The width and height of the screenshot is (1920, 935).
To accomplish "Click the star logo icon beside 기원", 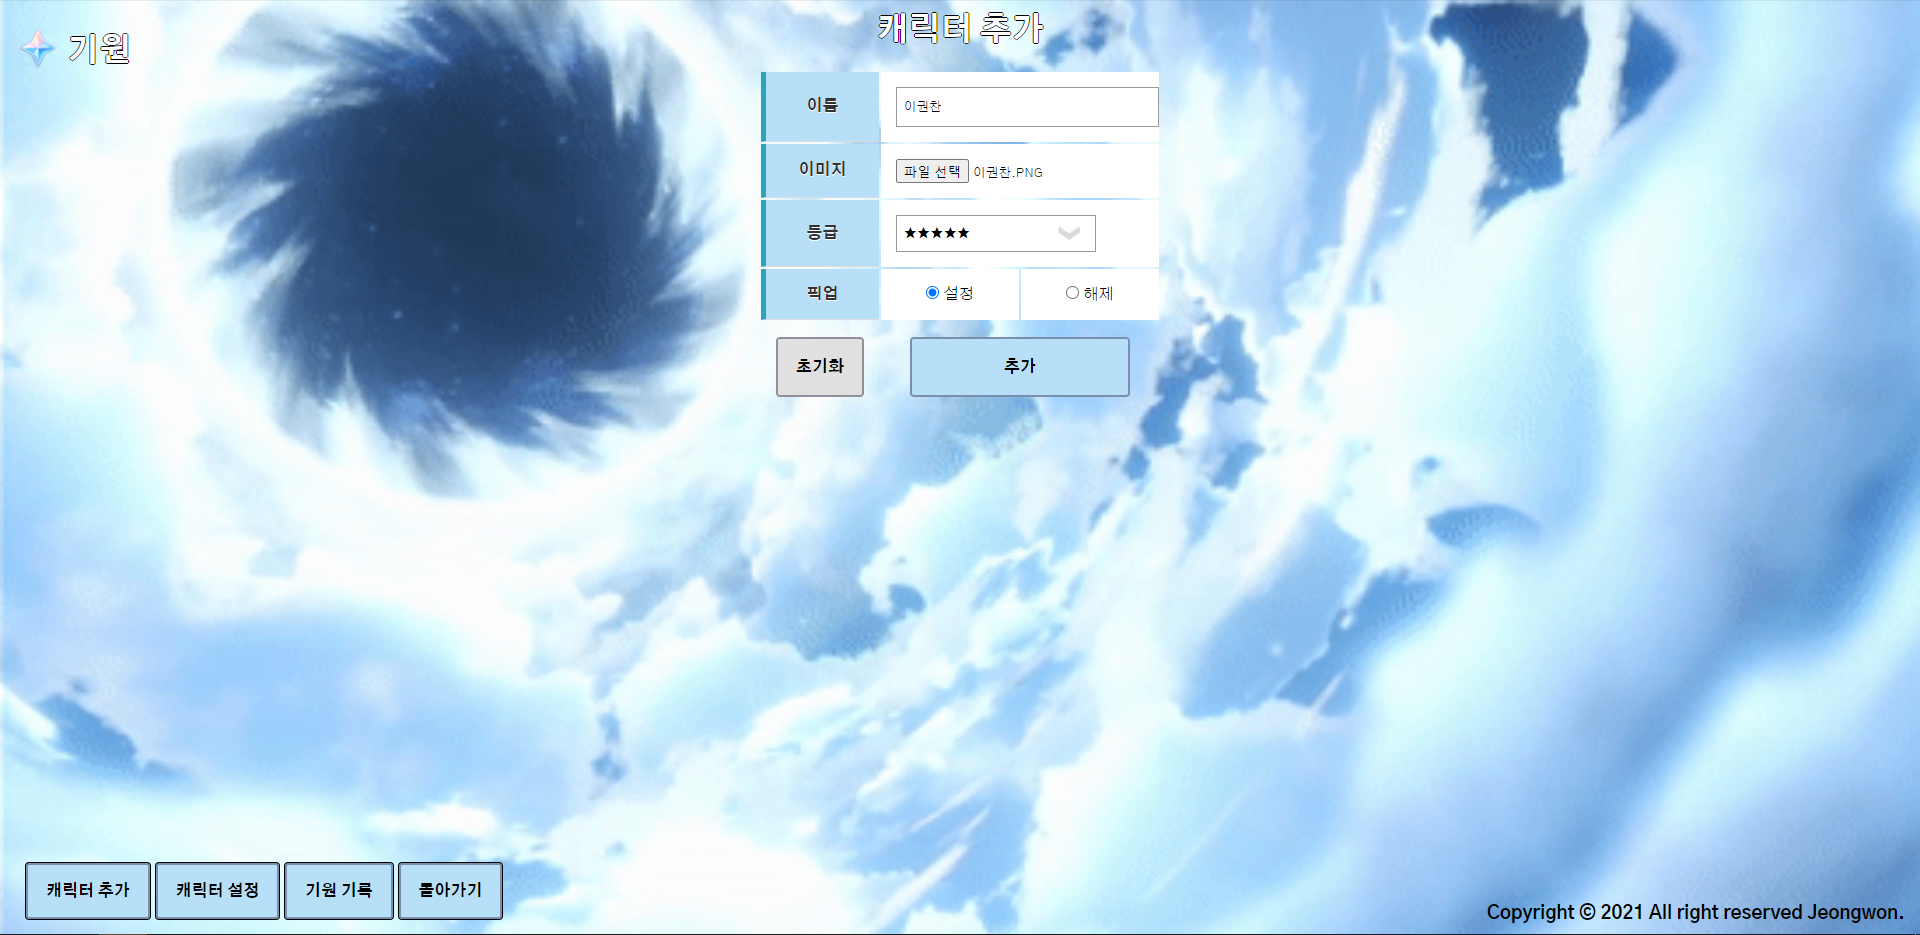I will tap(38, 48).
